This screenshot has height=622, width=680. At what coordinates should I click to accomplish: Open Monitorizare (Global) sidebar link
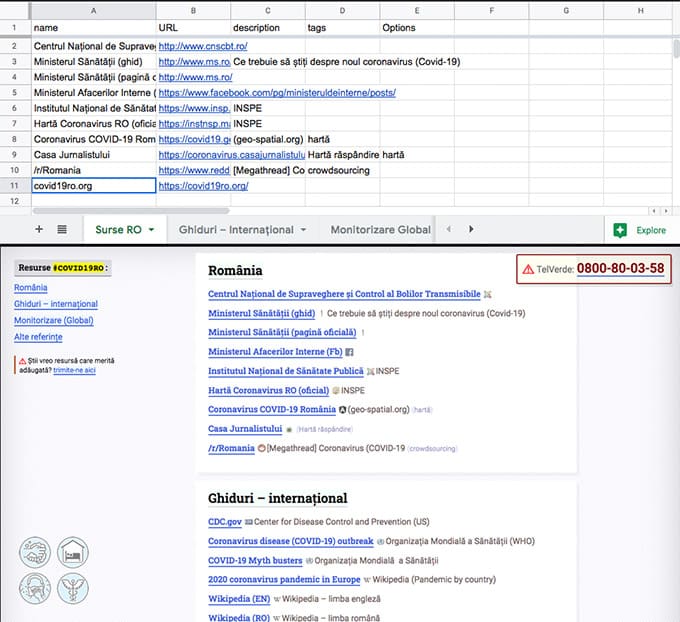pyautogui.click(x=54, y=321)
